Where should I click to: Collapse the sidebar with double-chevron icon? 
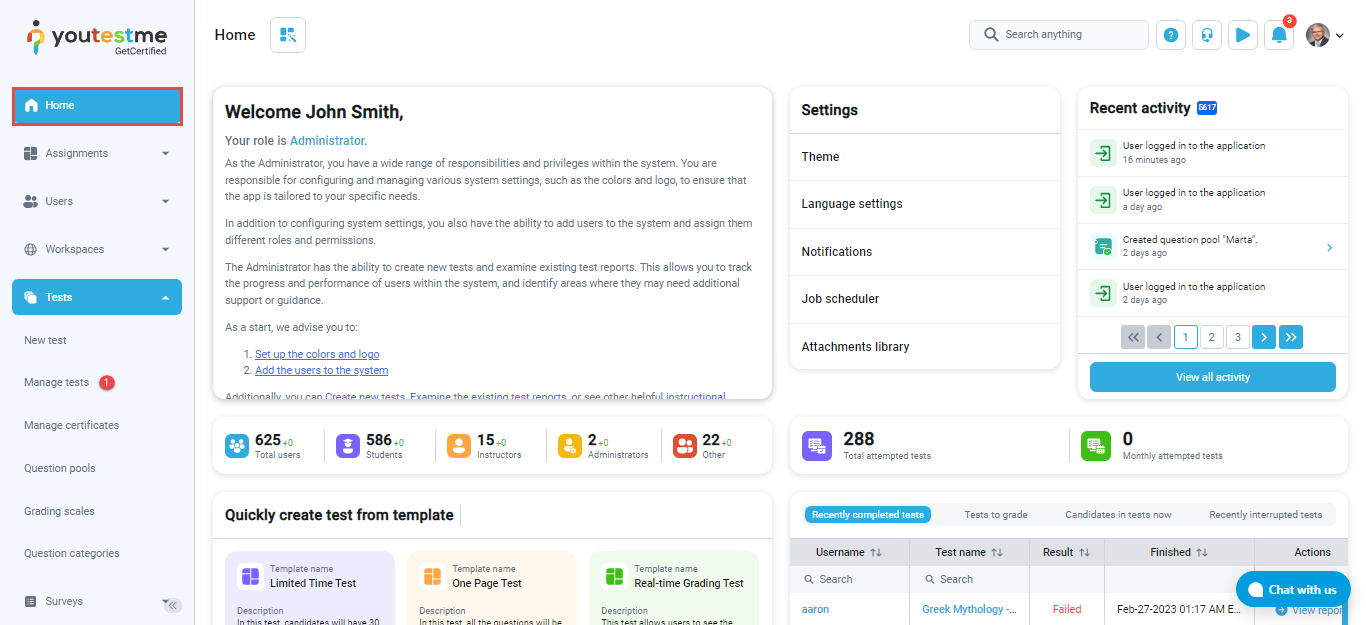pos(173,605)
